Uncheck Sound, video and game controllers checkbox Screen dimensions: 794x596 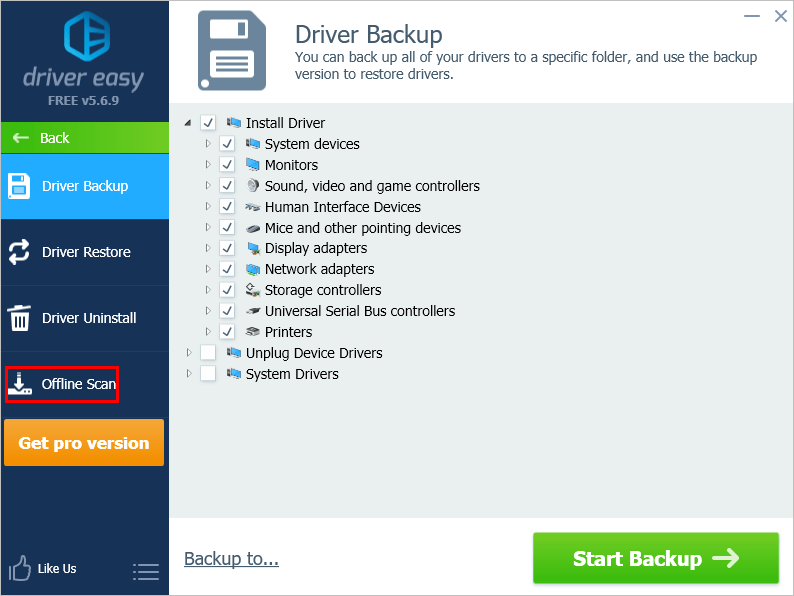[227, 185]
